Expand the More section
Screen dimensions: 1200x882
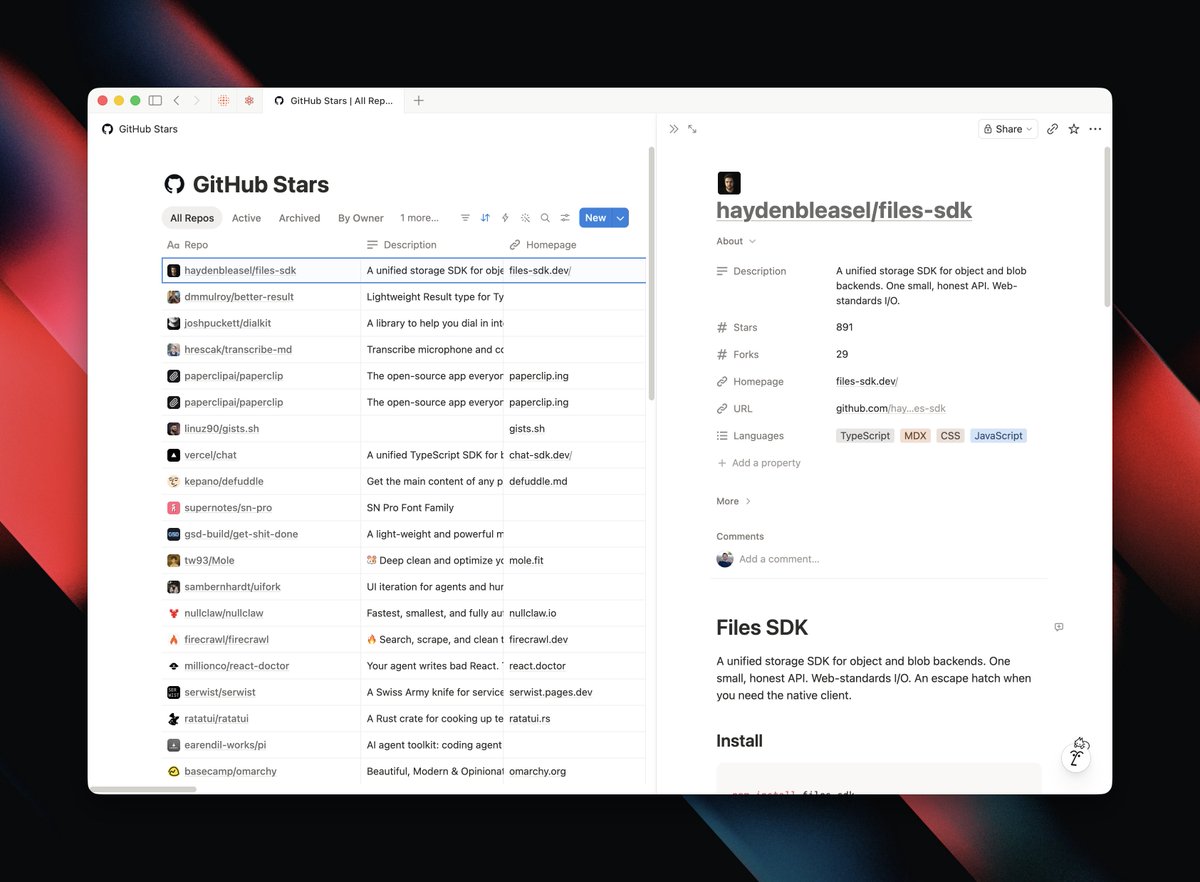point(734,501)
